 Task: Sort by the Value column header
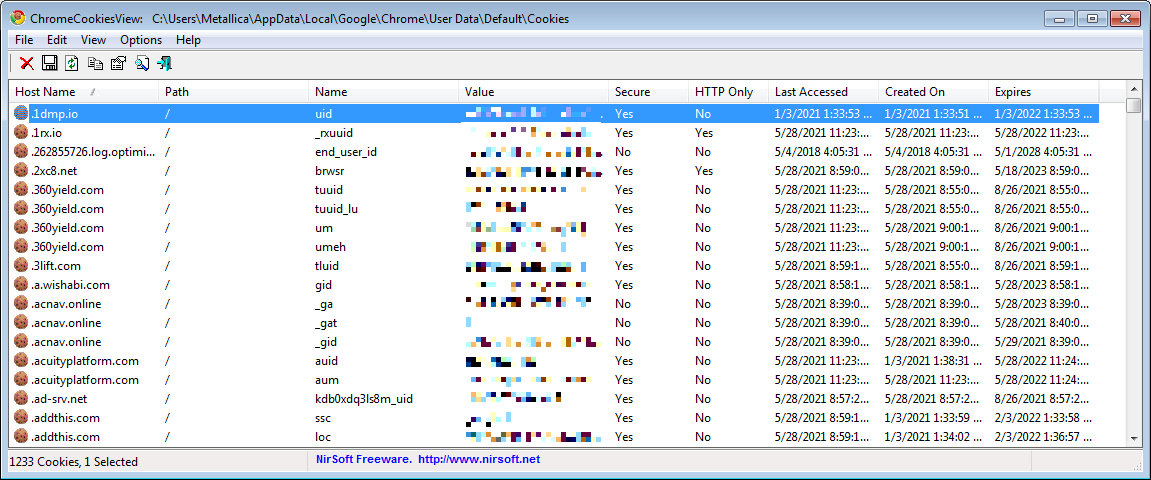point(533,92)
